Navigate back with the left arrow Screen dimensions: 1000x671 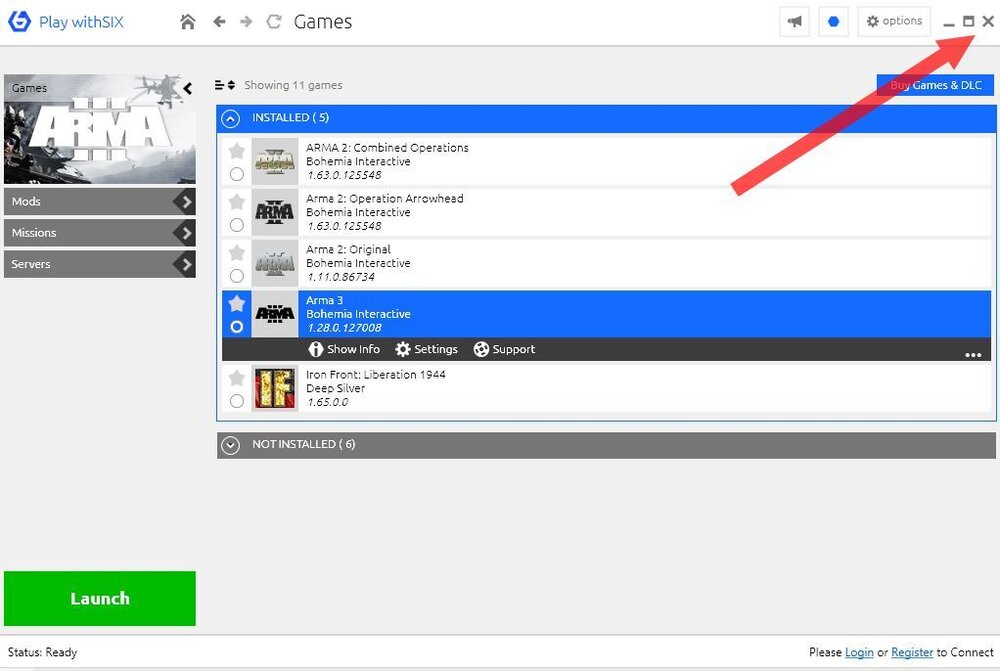219,22
